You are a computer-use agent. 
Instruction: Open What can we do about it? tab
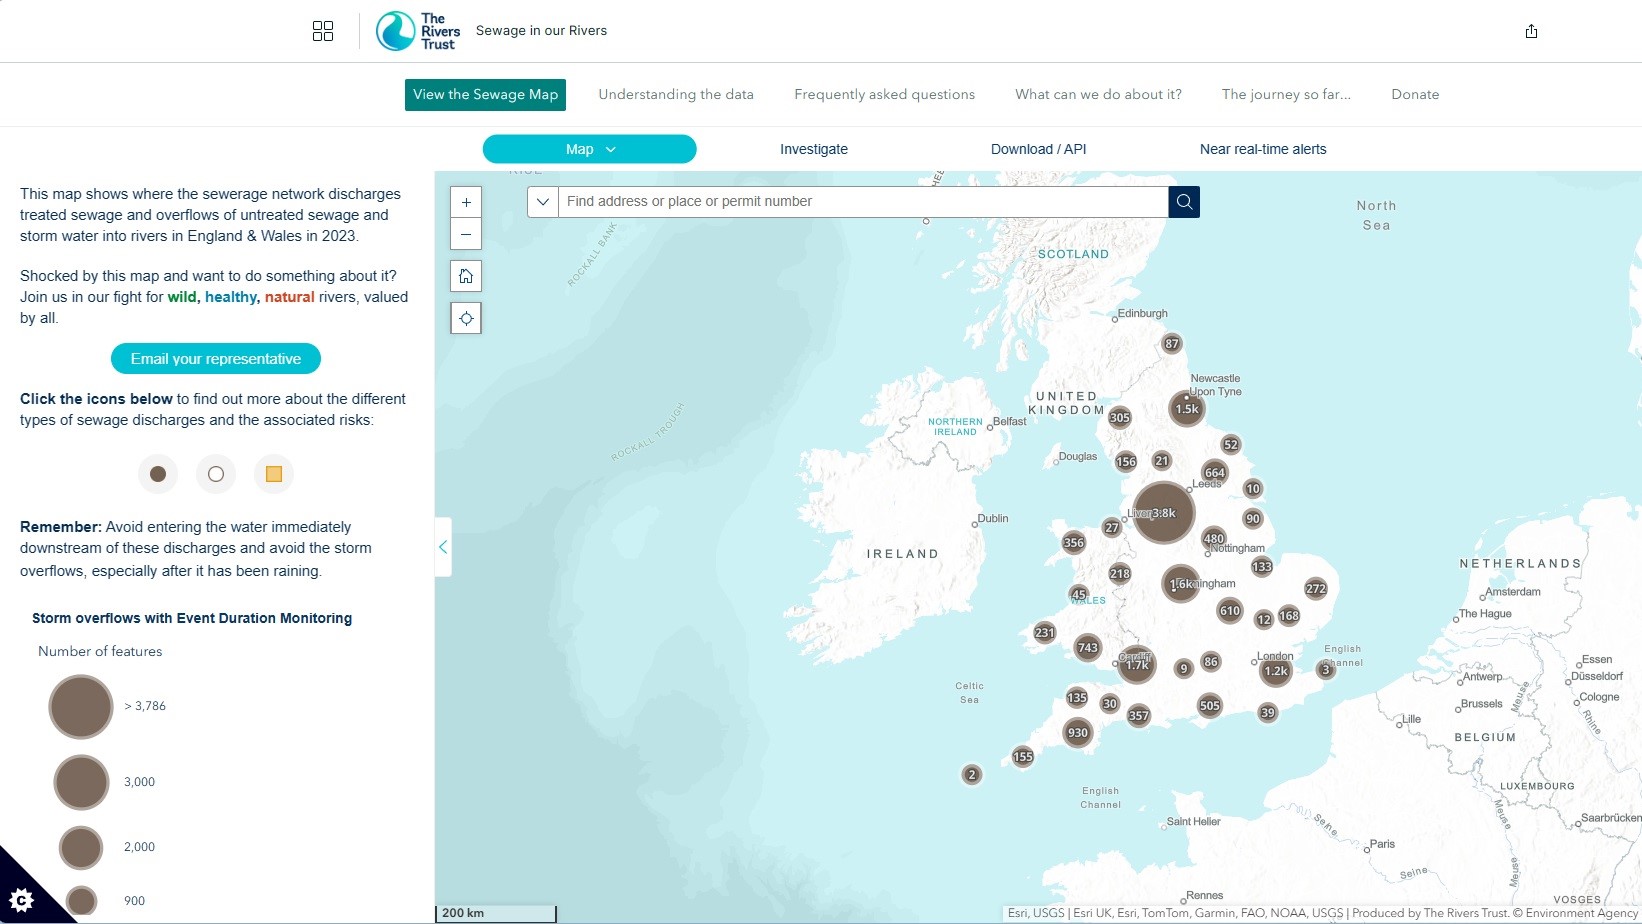1098,95
